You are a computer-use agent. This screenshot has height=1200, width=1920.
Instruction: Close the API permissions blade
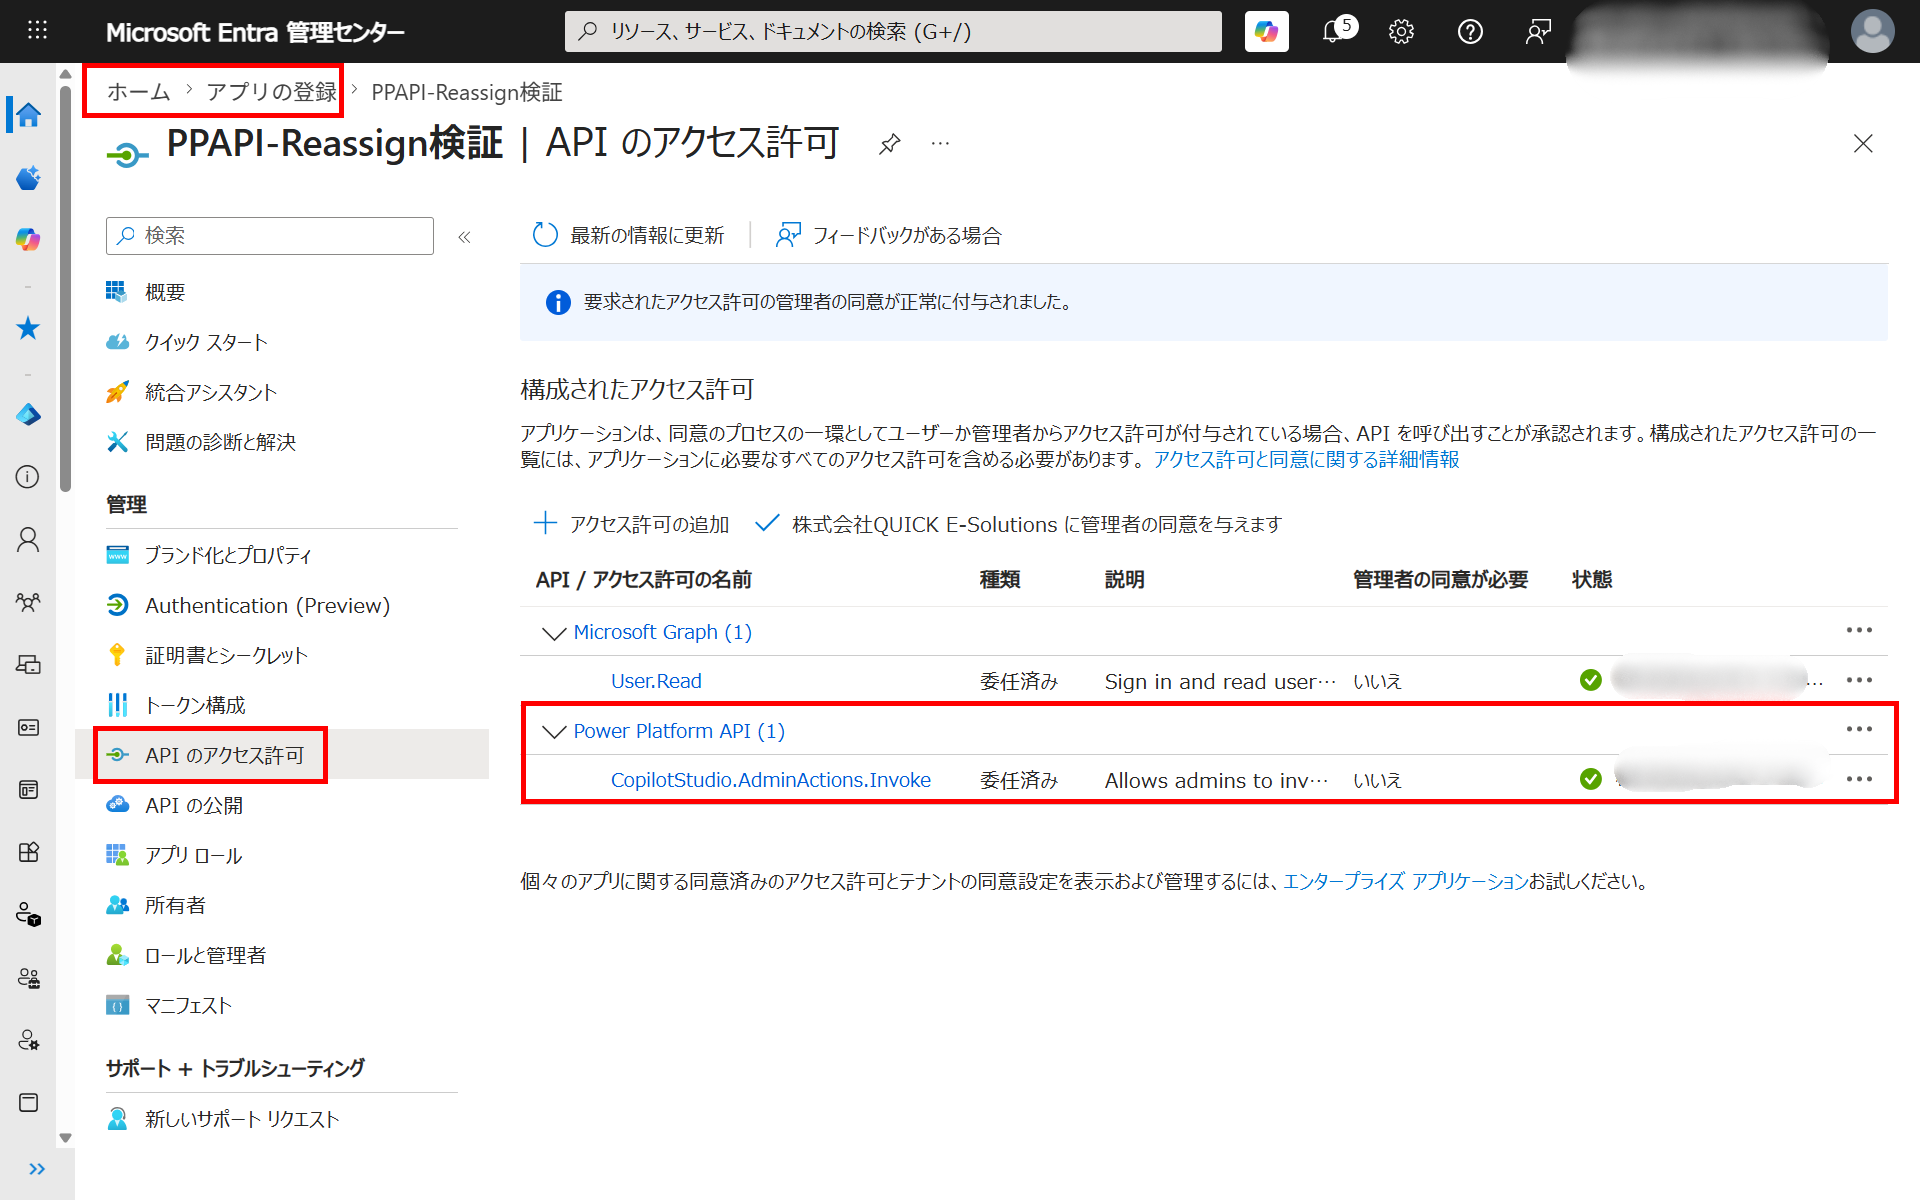pyautogui.click(x=1862, y=144)
